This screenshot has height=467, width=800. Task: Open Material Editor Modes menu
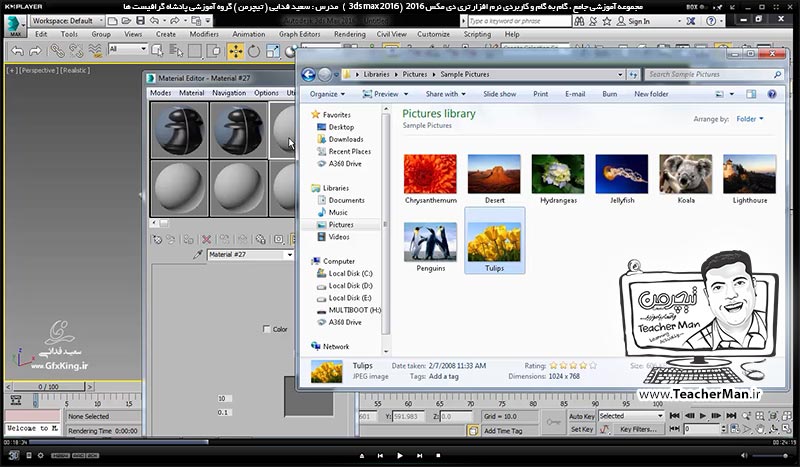click(160, 93)
